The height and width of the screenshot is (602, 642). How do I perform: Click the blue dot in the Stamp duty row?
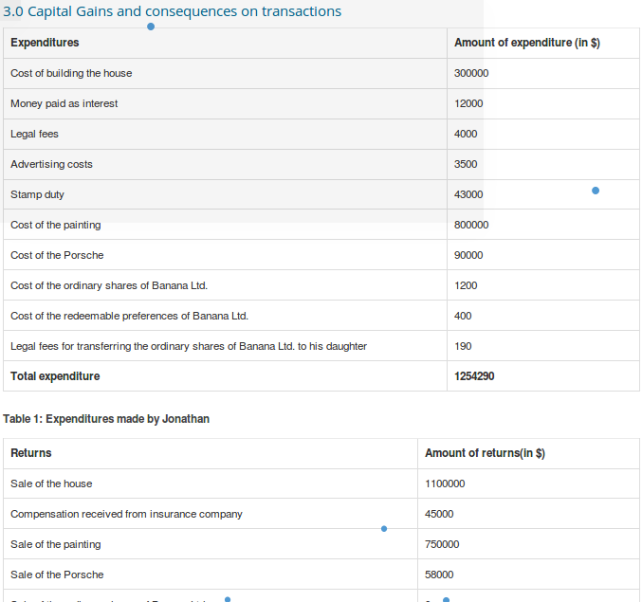pyautogui.click(x=596, y=190)
